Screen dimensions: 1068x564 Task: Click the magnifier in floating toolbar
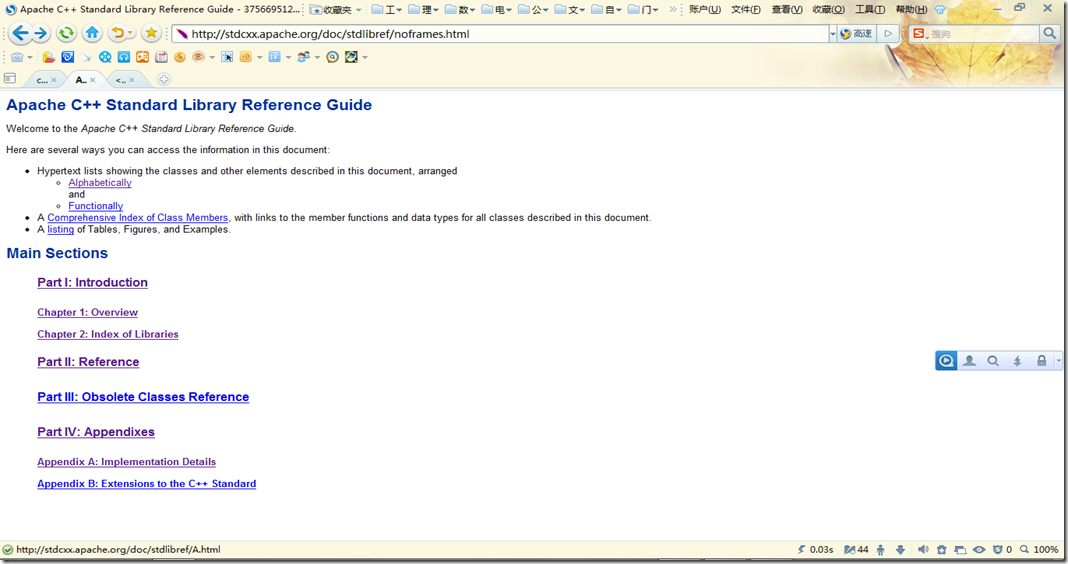click(993, 361)
